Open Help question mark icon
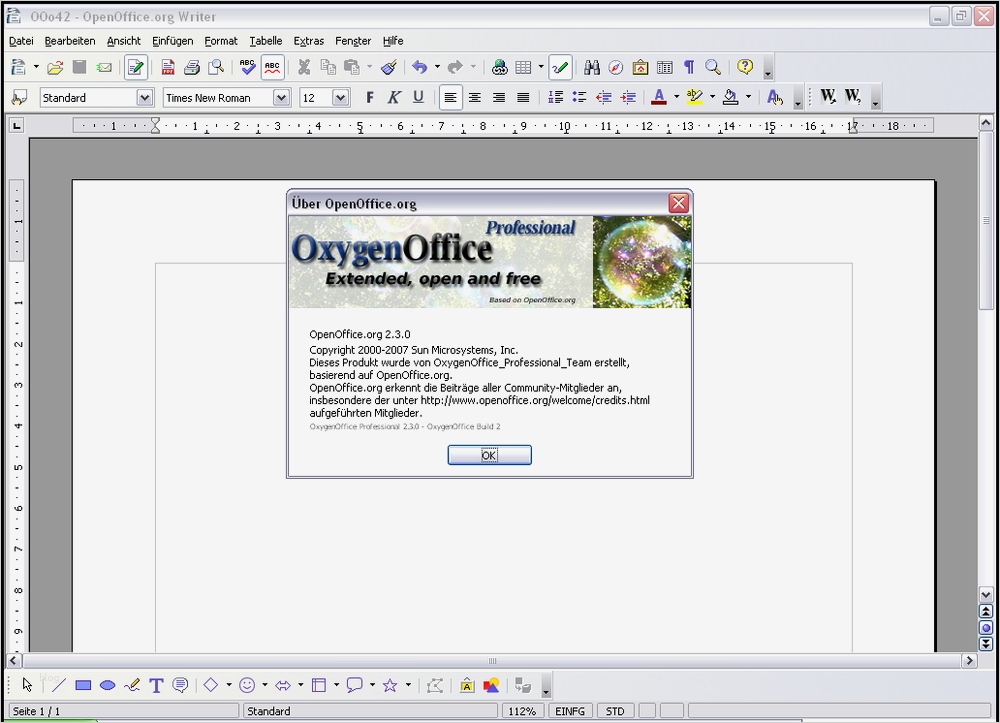This screenshot has width=1000, height=723. click(745, 67)
